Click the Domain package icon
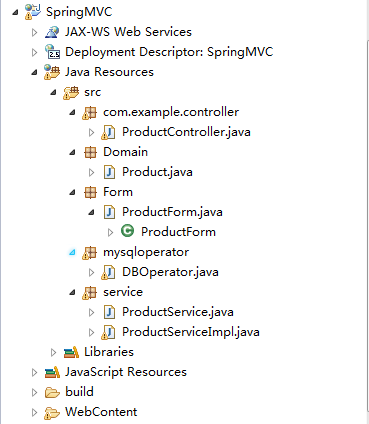369x424 pixels. [90, 152]
